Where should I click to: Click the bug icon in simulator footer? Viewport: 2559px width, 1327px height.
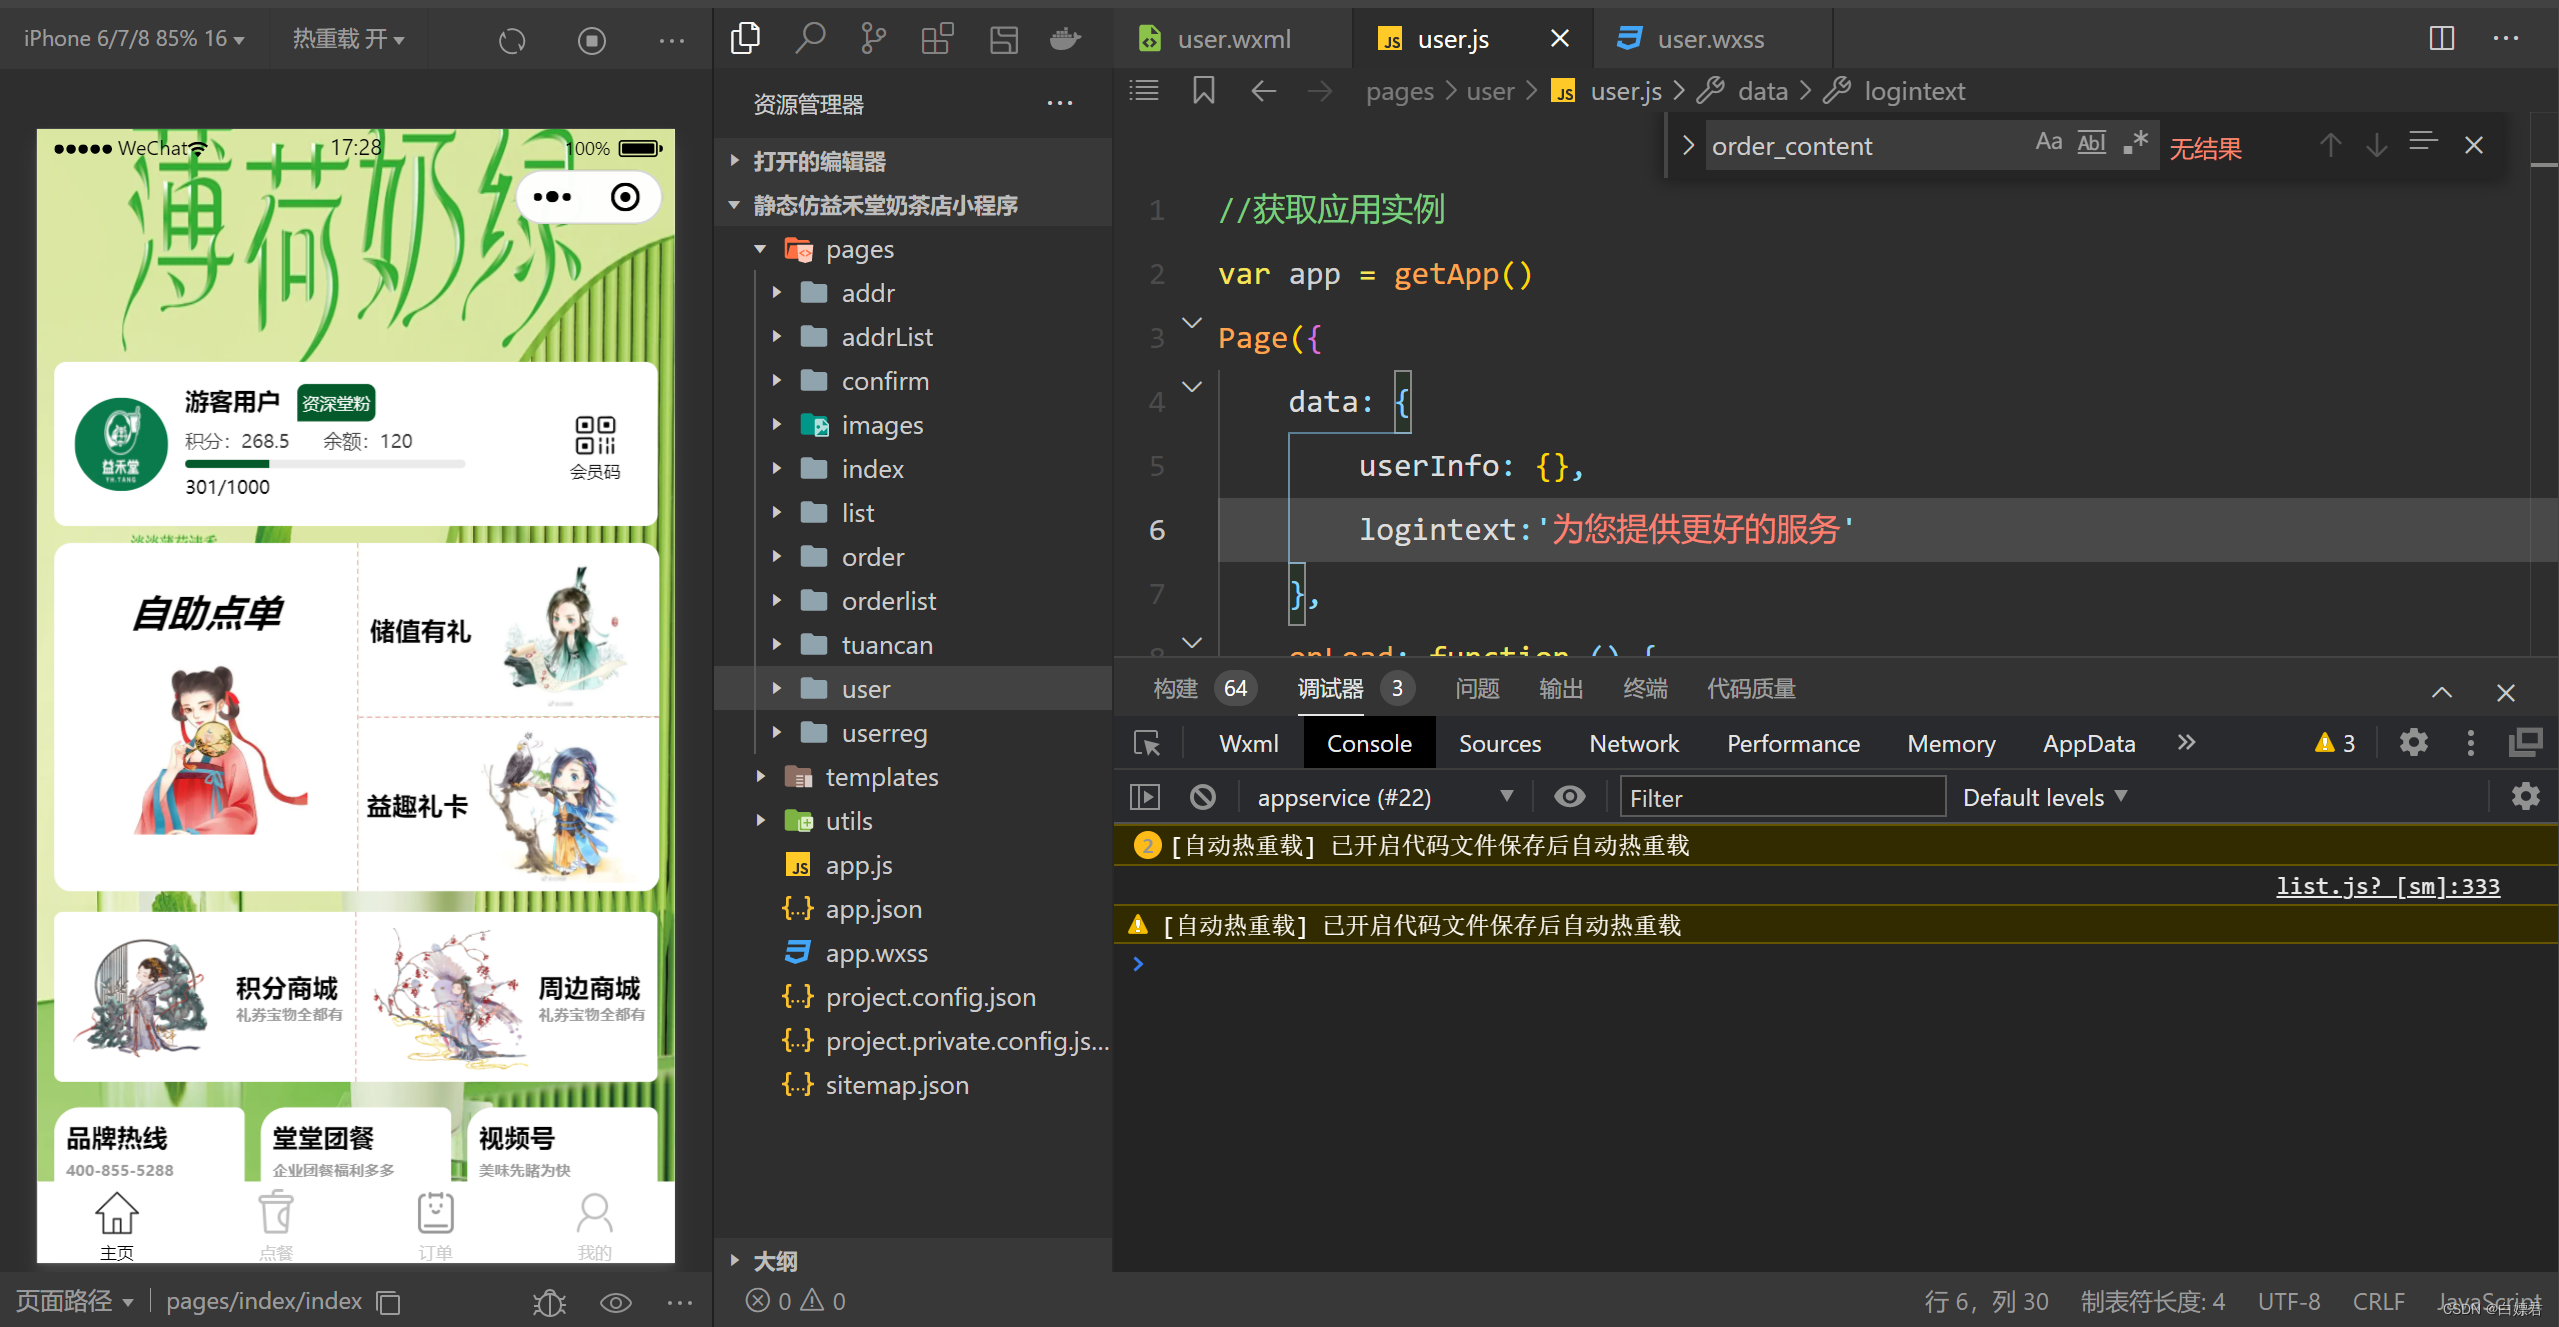pos(550,1302)
